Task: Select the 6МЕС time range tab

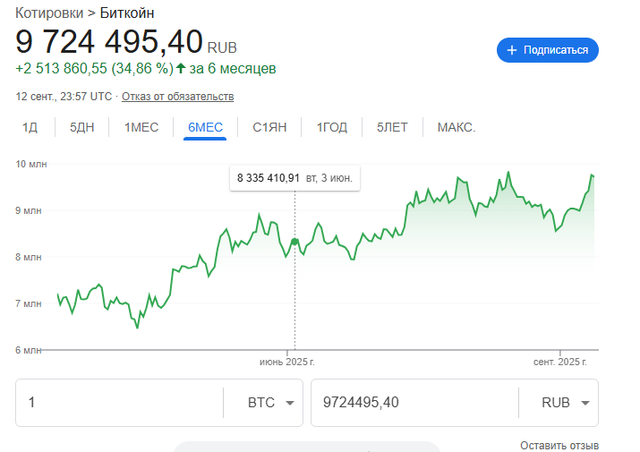Action: [x=205, y=127]
